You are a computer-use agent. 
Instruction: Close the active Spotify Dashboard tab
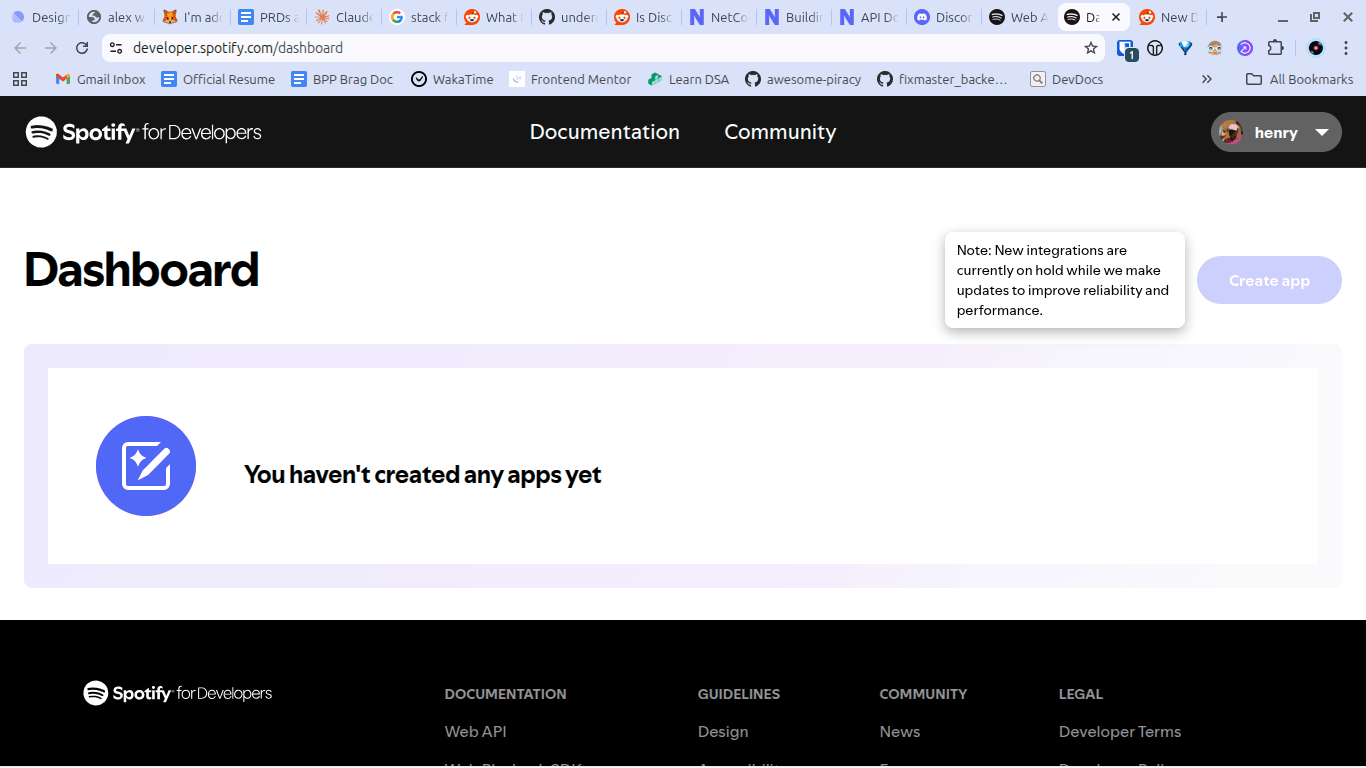1116,17
